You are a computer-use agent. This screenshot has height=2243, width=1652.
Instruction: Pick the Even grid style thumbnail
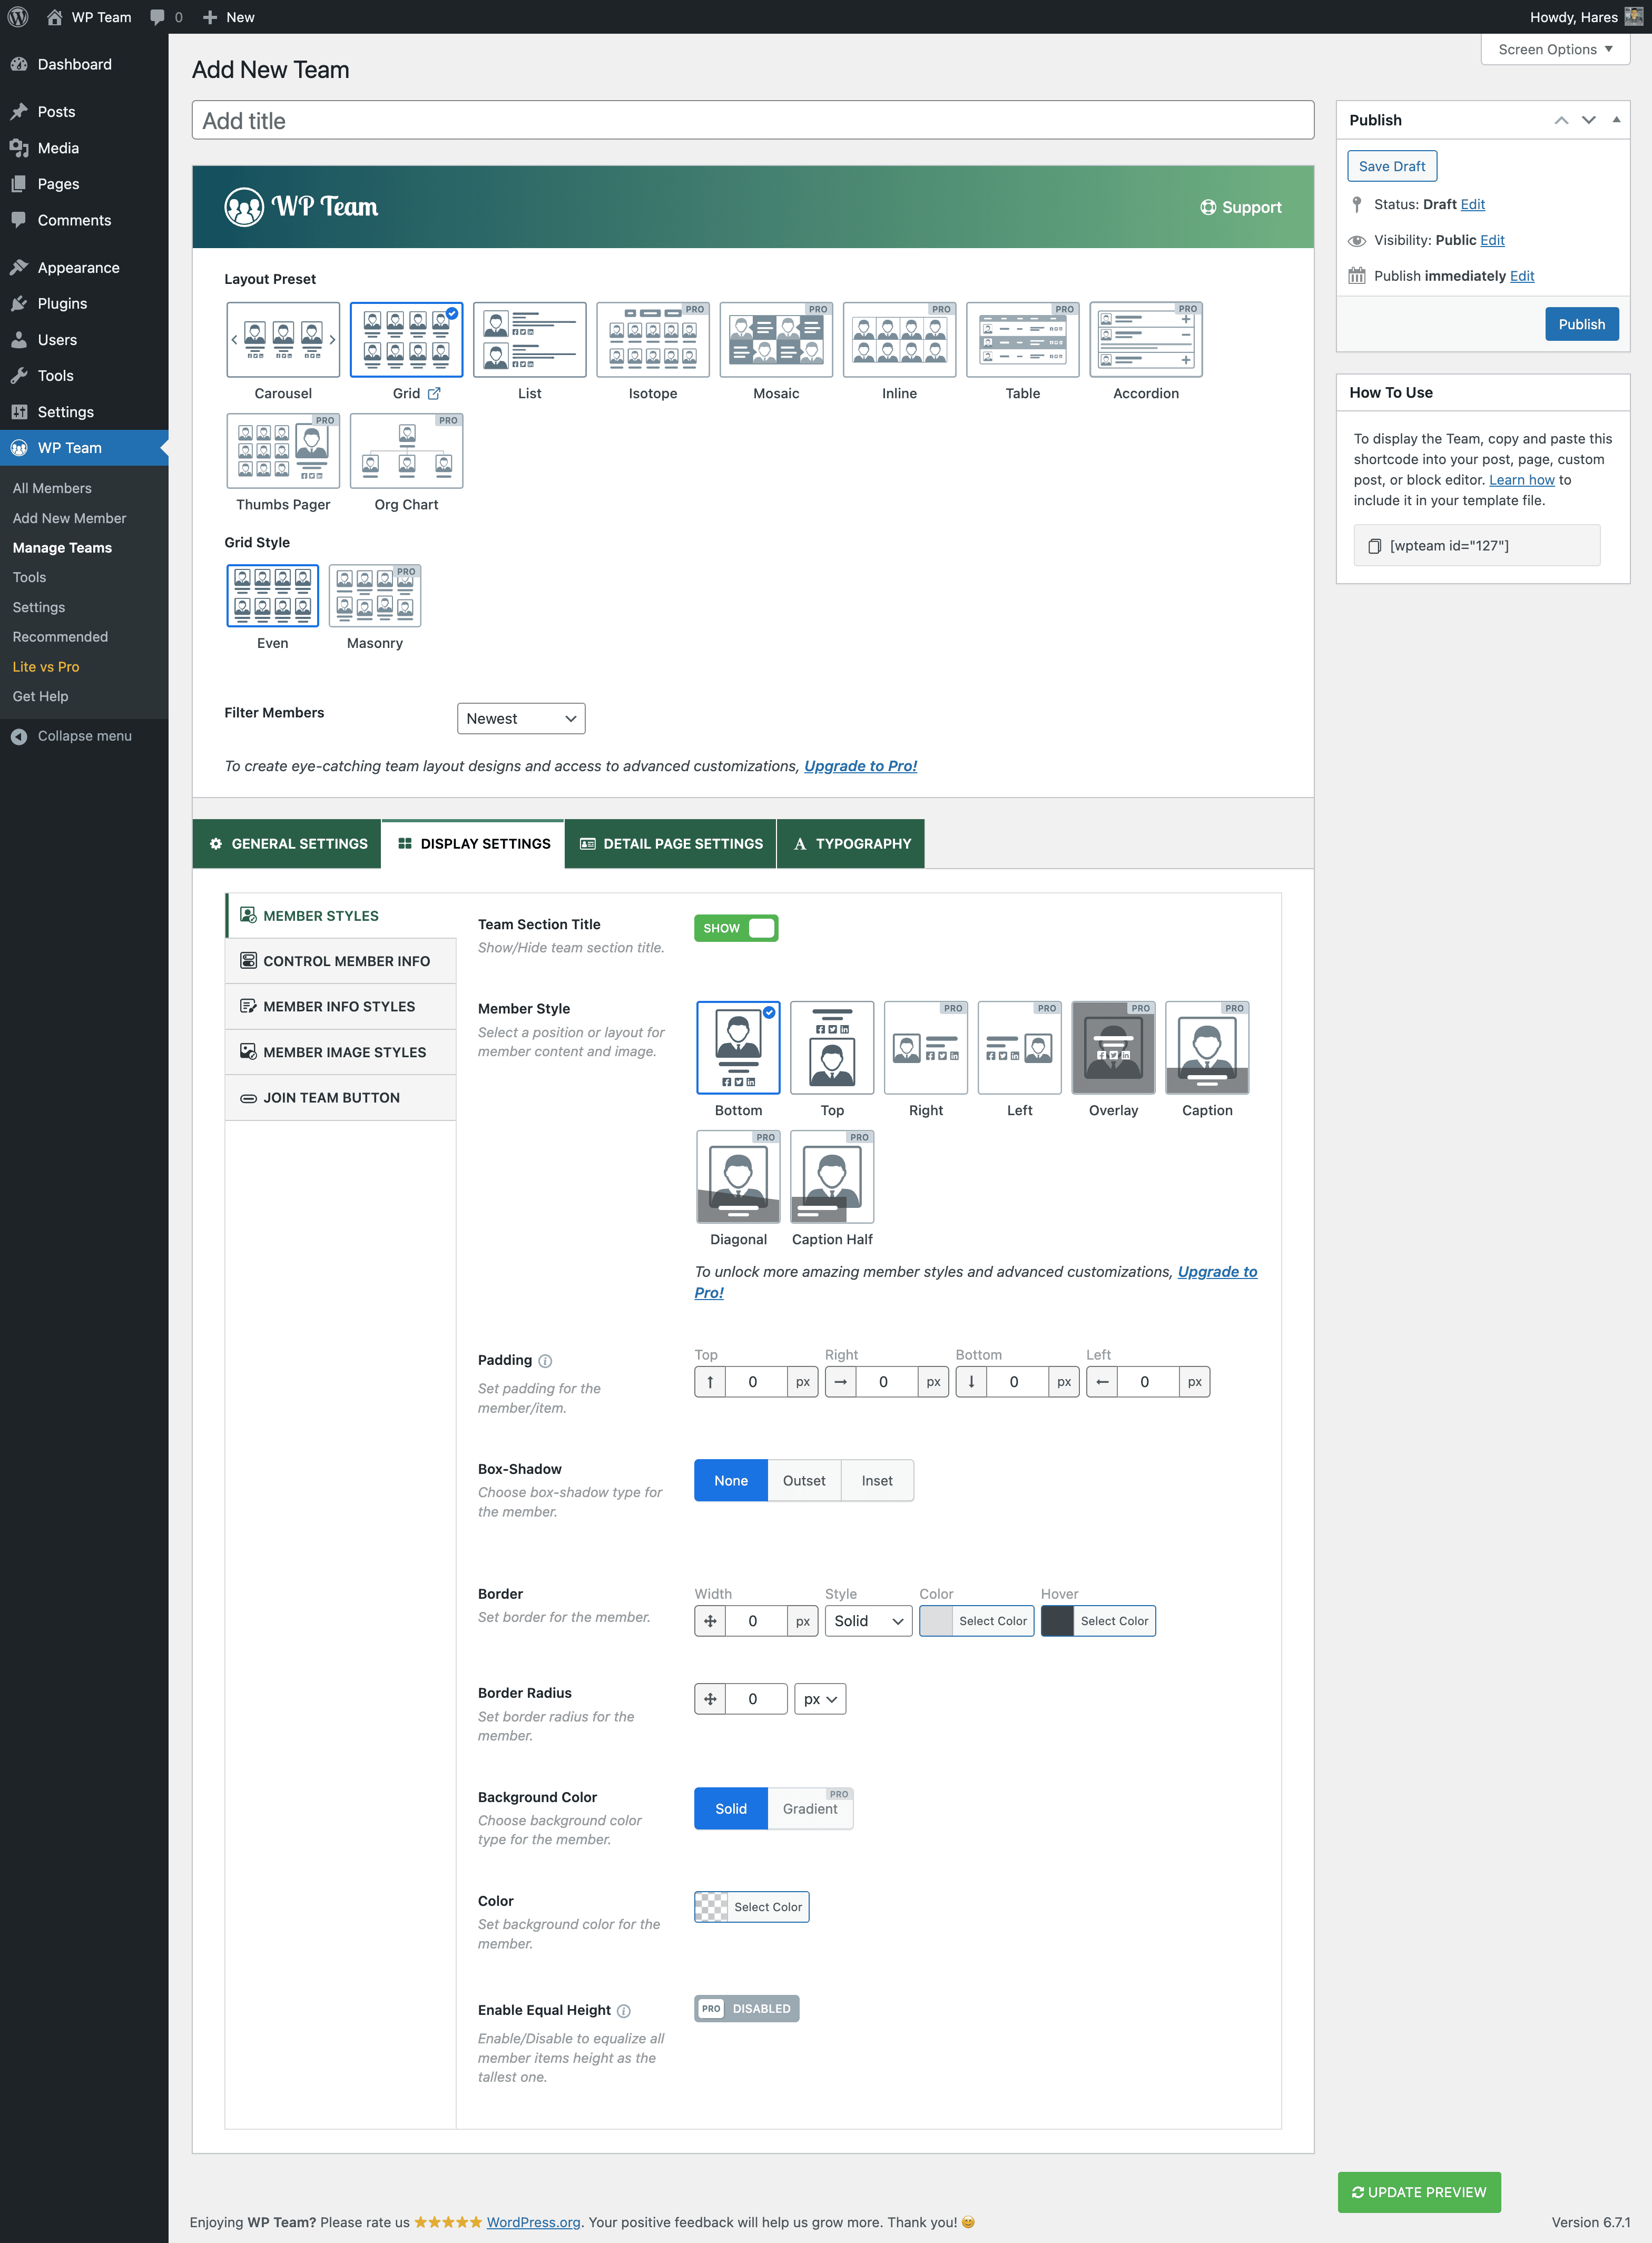tap(272, 596)
